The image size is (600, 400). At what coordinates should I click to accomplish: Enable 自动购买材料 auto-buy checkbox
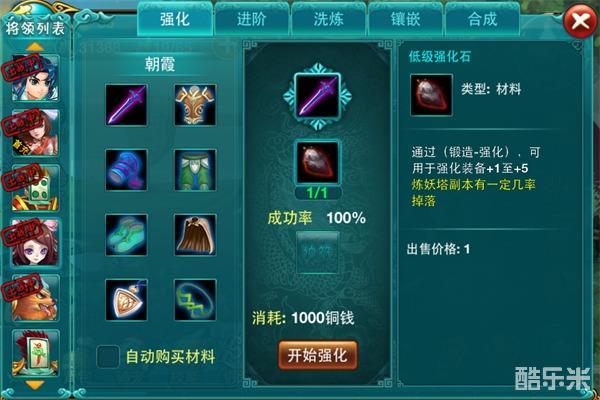tap(108, 357)
